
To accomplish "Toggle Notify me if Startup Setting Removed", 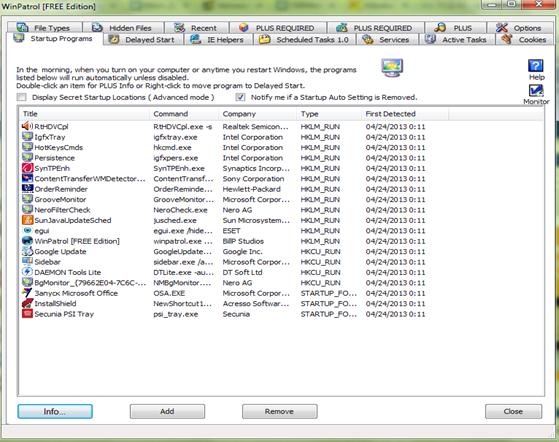I will point(241,97).
